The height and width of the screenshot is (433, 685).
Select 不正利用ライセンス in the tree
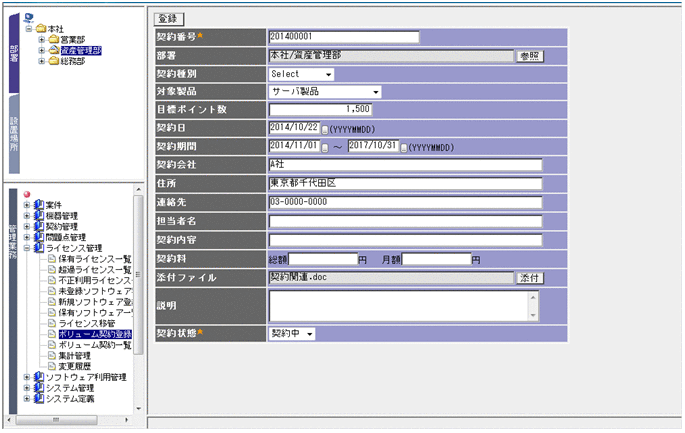pos(95,280)
